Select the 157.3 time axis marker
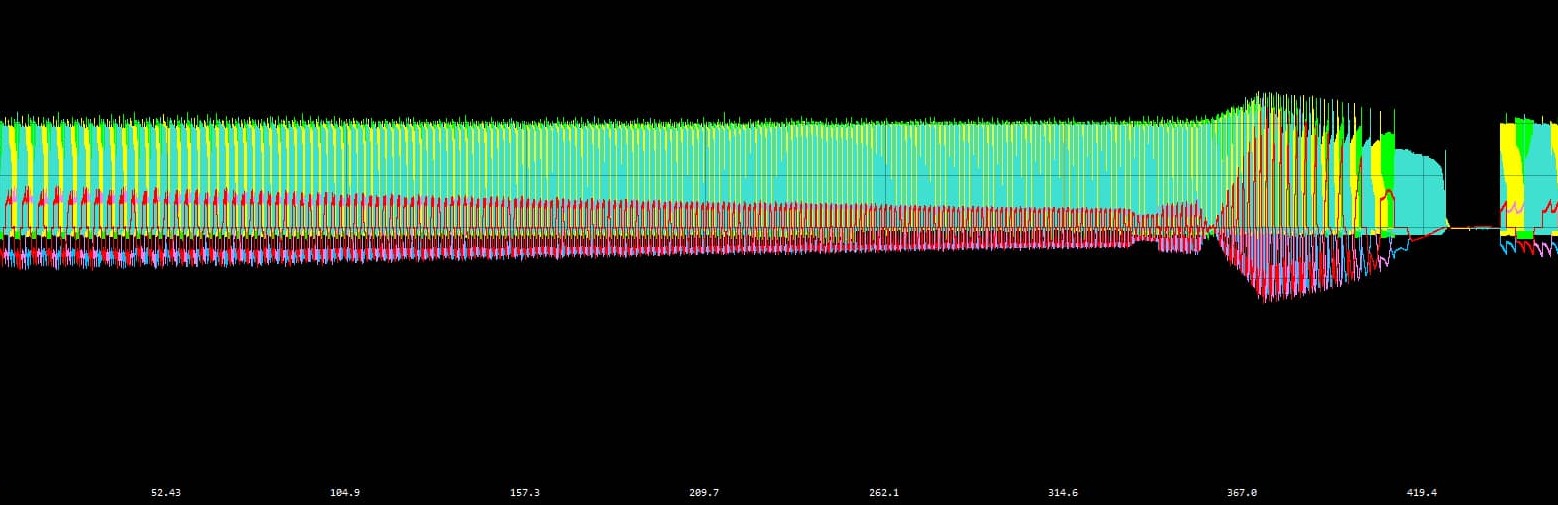This screenshot has width=1558, height=505. click(525, 493)
